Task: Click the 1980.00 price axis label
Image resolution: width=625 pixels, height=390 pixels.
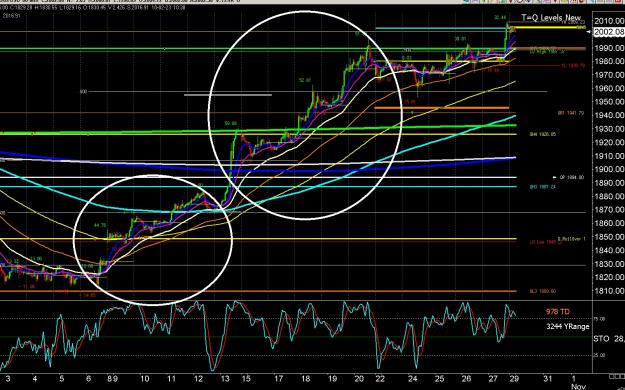Action: [609, 61]
